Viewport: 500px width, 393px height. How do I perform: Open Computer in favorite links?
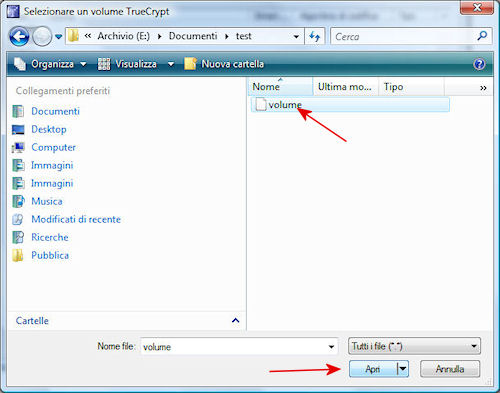[53, 147]
